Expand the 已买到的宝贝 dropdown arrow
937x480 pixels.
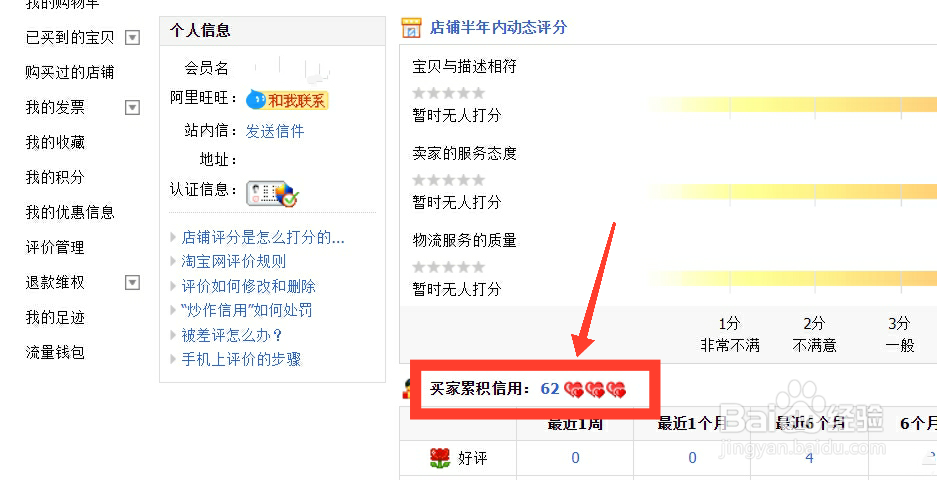pyautogui.click(x=132, y=38)
